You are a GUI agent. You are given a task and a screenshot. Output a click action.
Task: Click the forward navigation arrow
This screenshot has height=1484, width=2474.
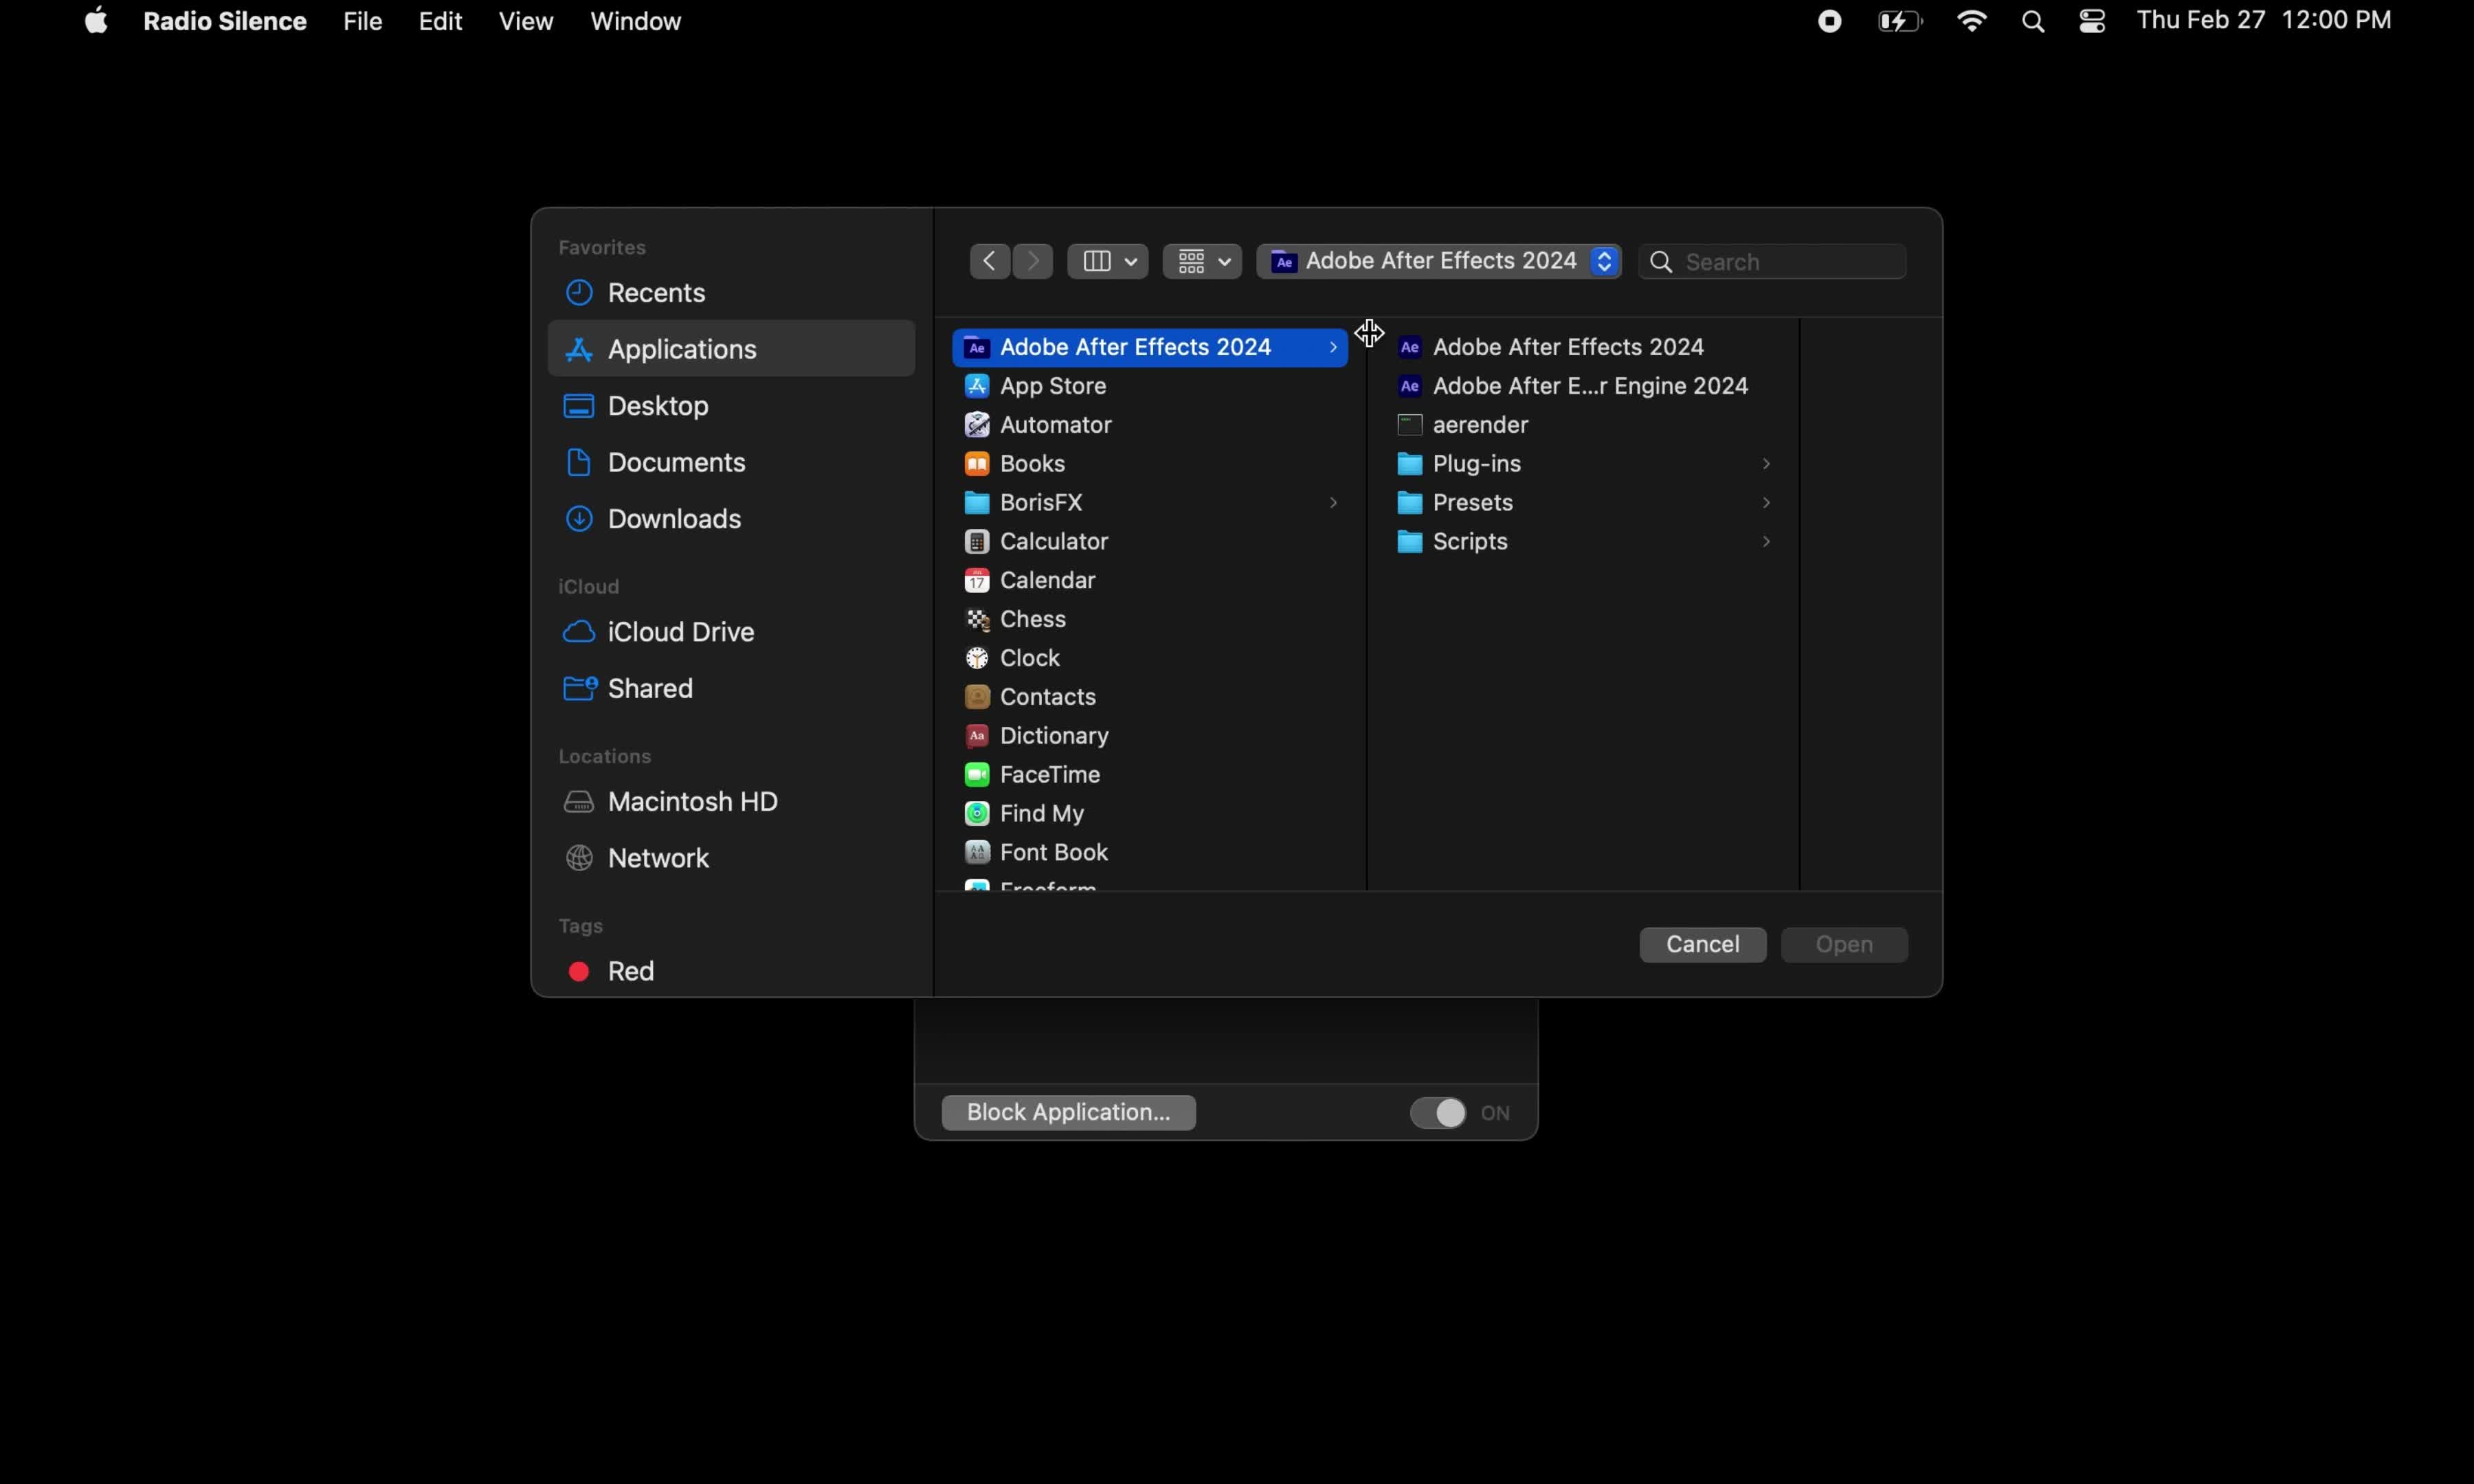pyautogui.click(x=1033, y=261)
